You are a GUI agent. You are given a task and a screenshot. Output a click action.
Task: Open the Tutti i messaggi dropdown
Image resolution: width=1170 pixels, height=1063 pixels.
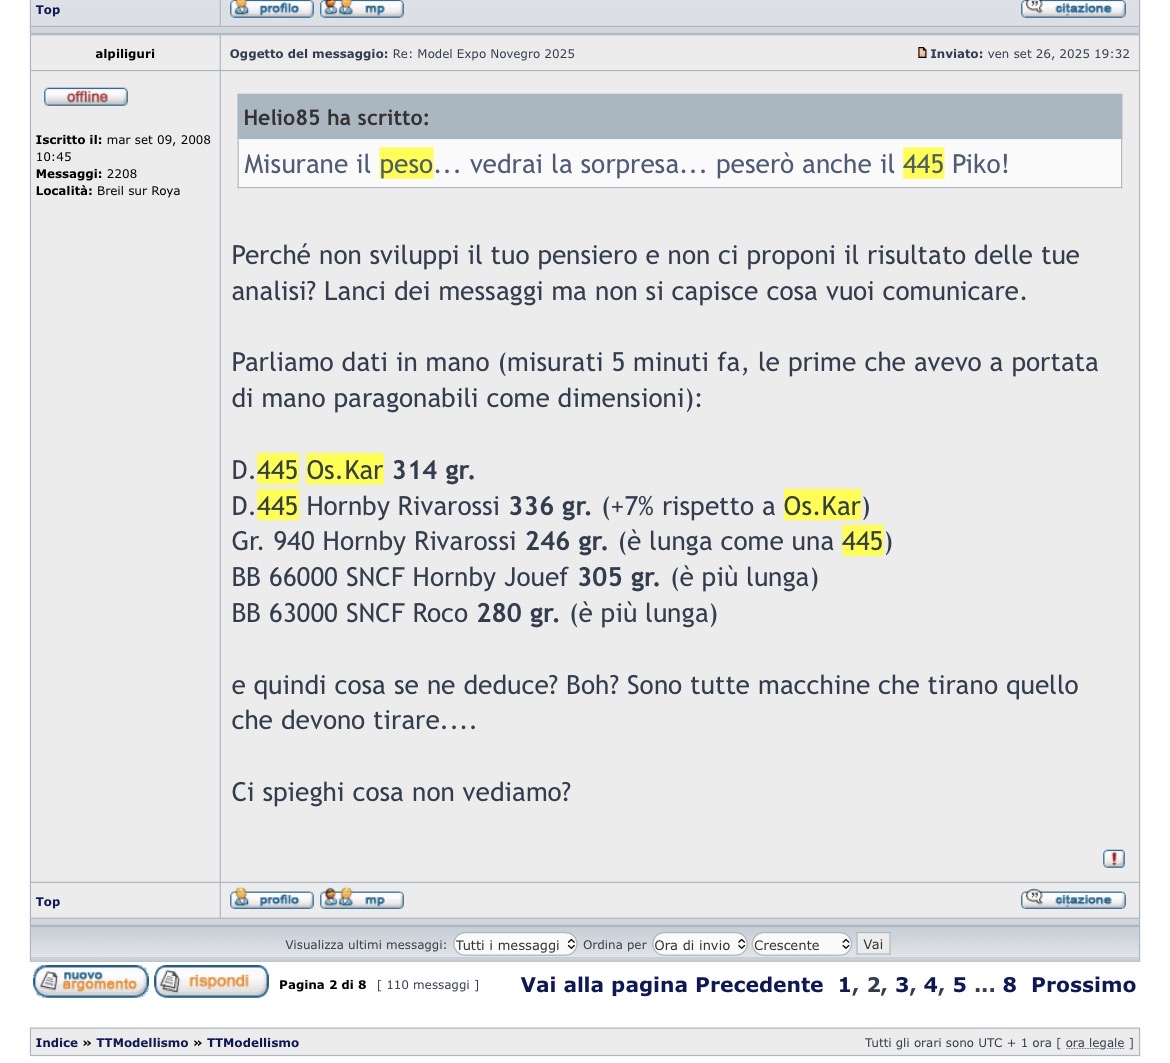515,945
